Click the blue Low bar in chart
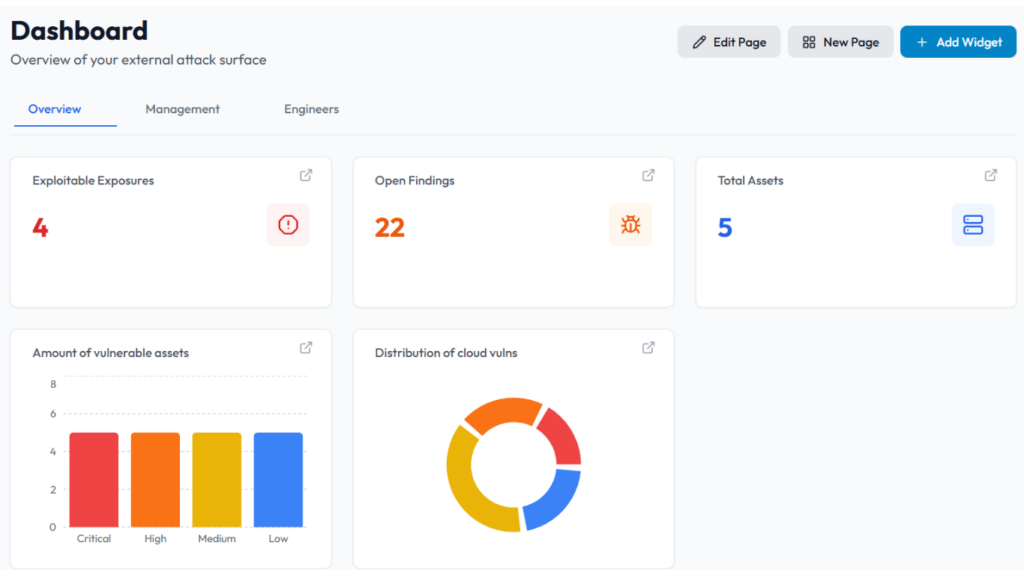Image resolution: width=1024 pixels, height=576 pixels. [x=278, y=480]
